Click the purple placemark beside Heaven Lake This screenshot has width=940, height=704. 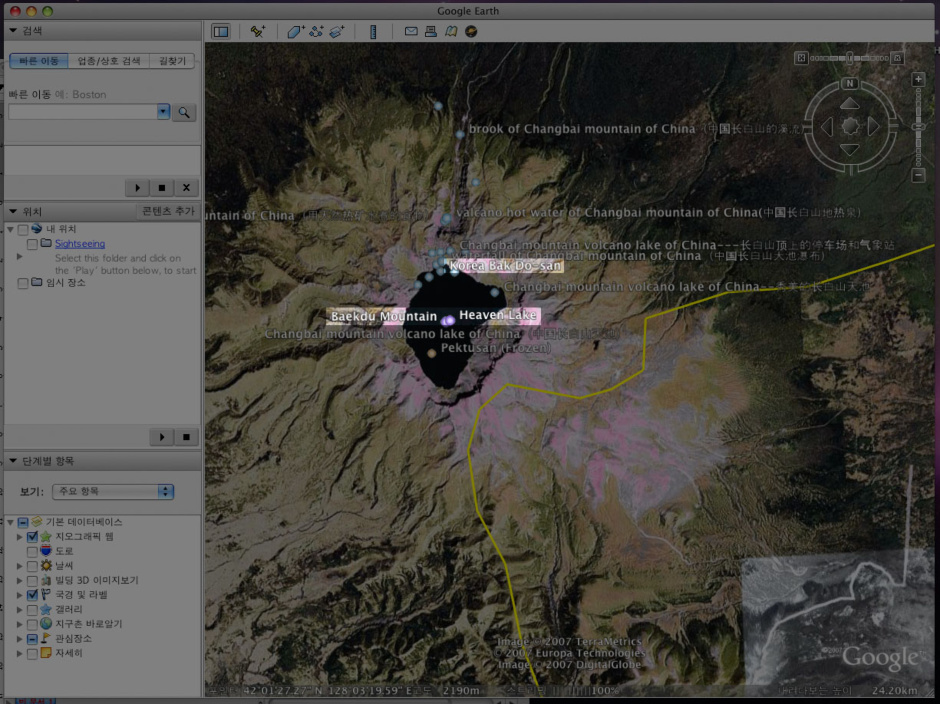(x=448, y=321)
